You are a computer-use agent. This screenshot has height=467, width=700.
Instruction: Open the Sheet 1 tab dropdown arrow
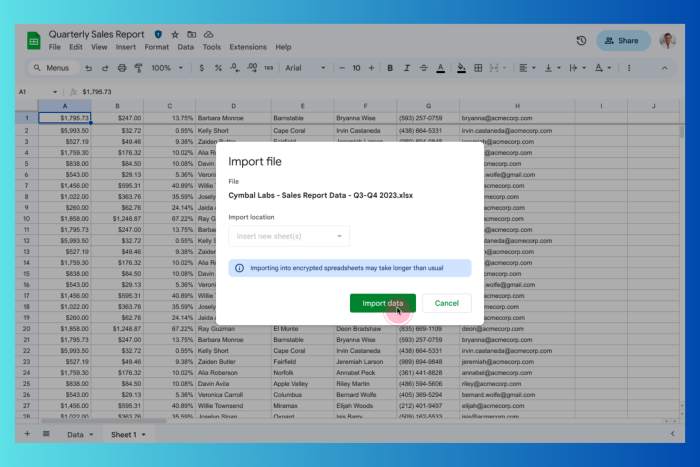[144, 435]
